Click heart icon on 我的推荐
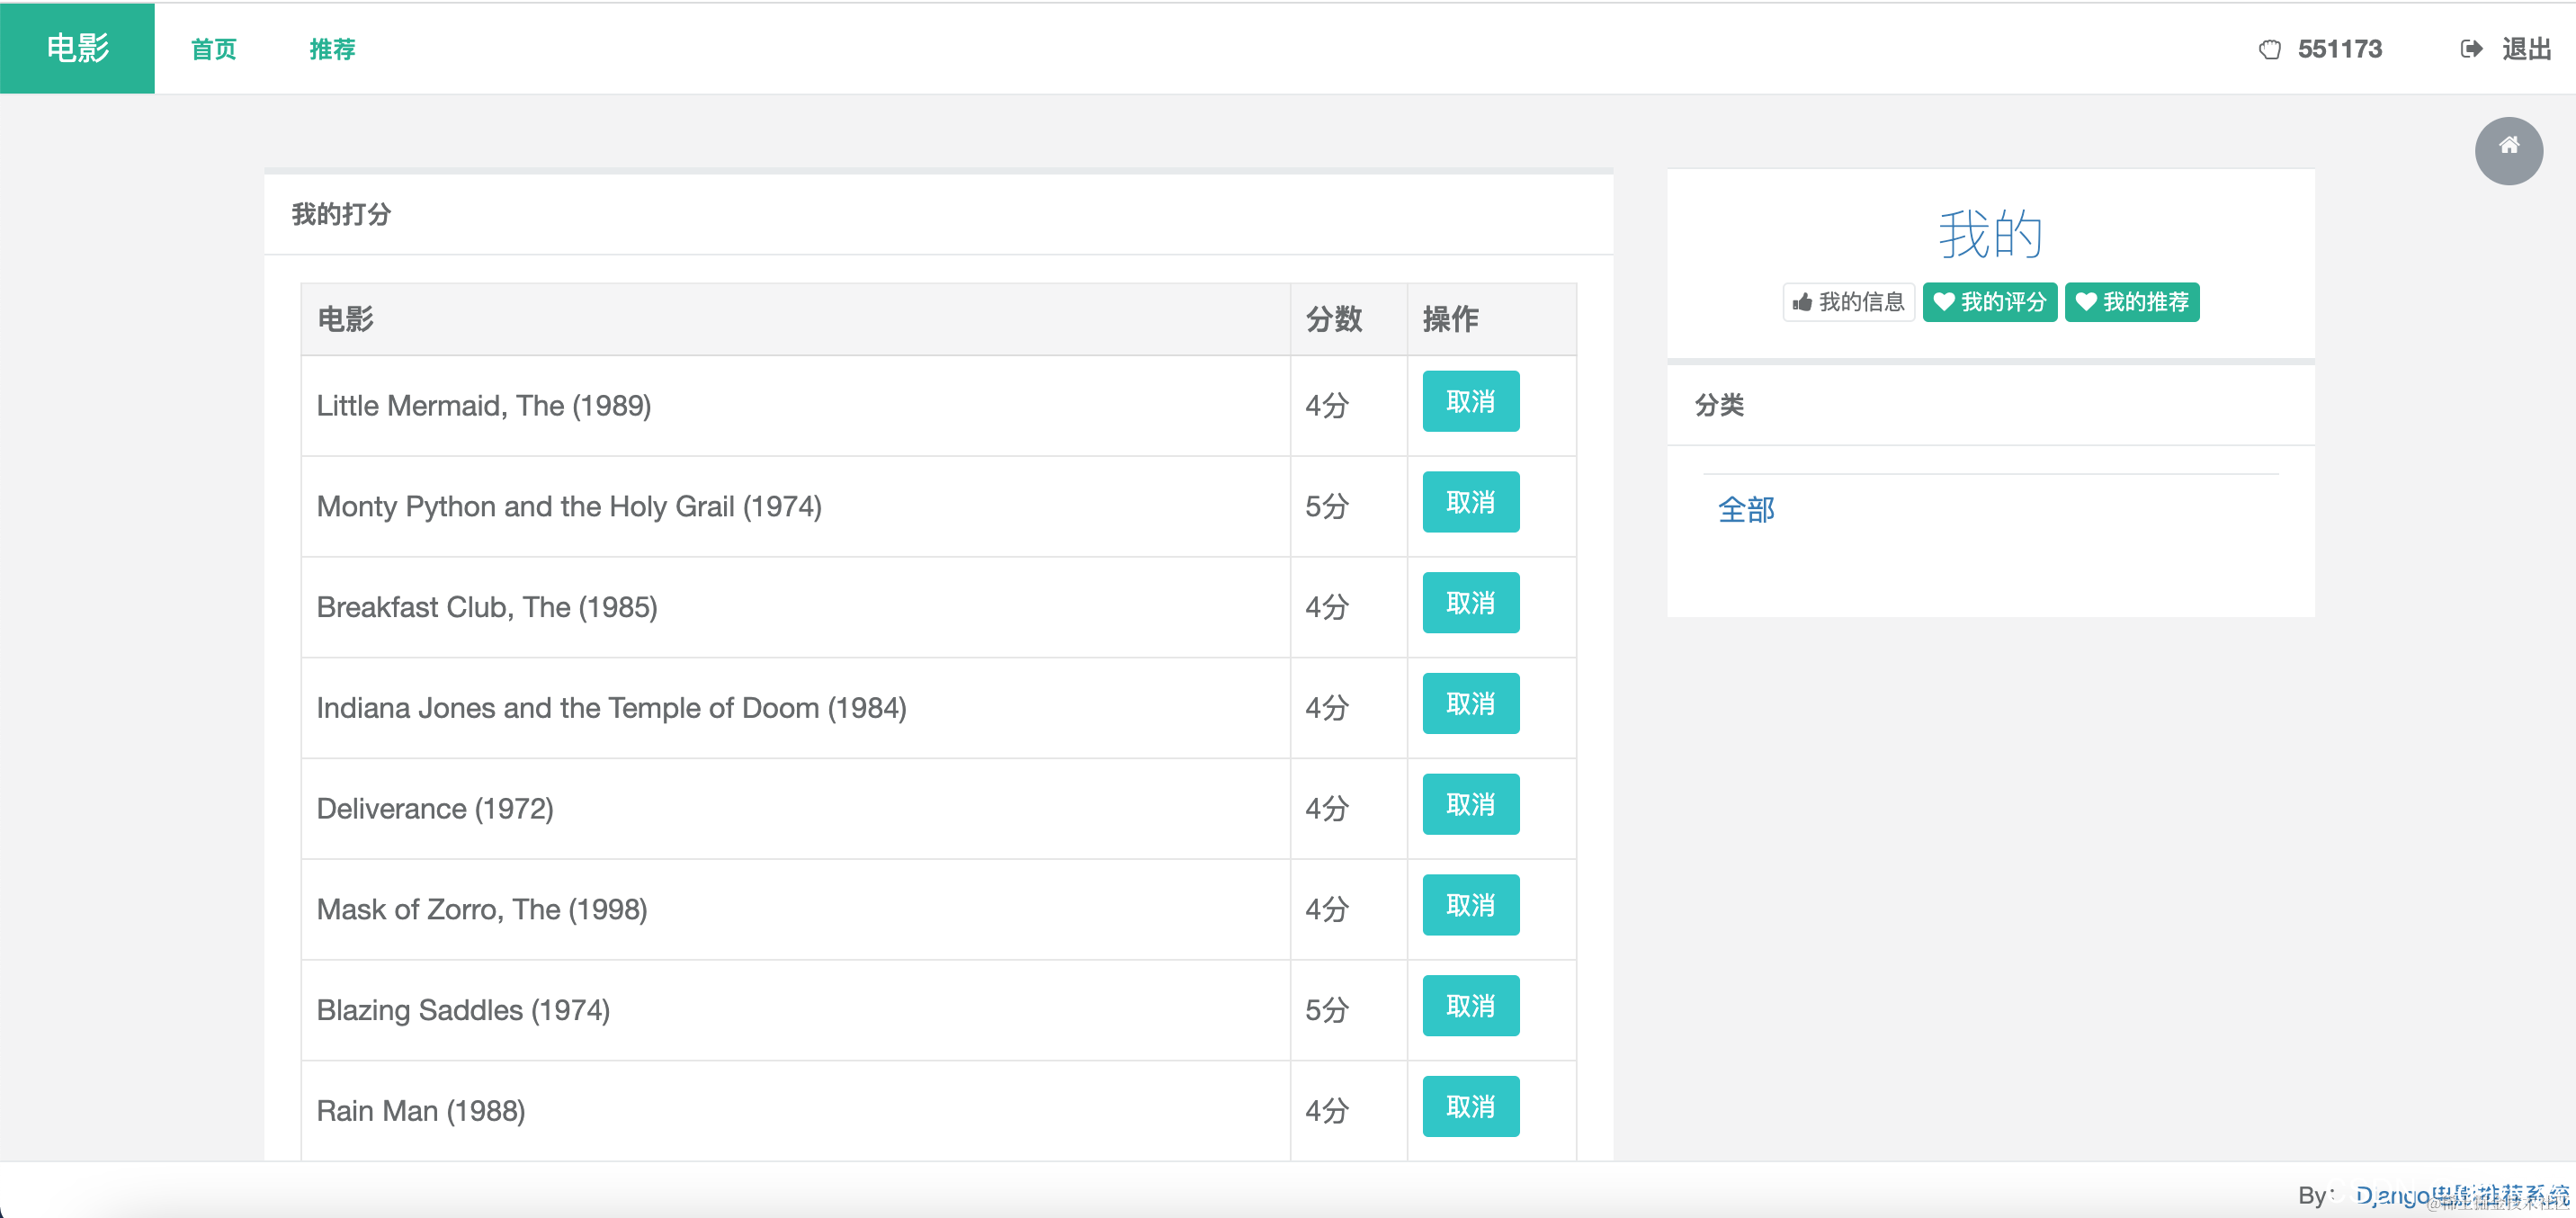Viewport: 2576px width, 1218px height. pyautogui.click(x=2085, y=302)
